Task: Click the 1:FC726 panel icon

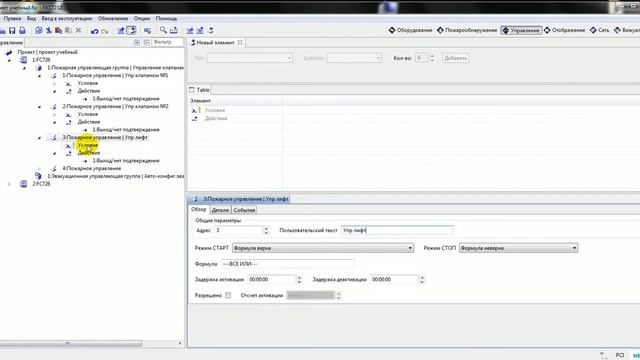Action: coord(24,60)
